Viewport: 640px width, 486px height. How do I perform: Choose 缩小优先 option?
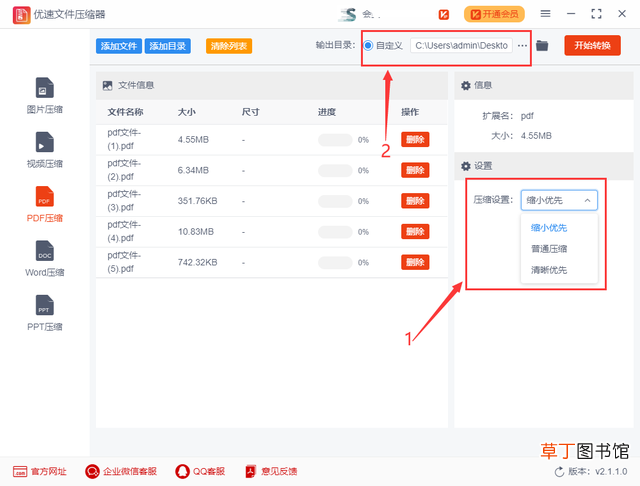549,228
